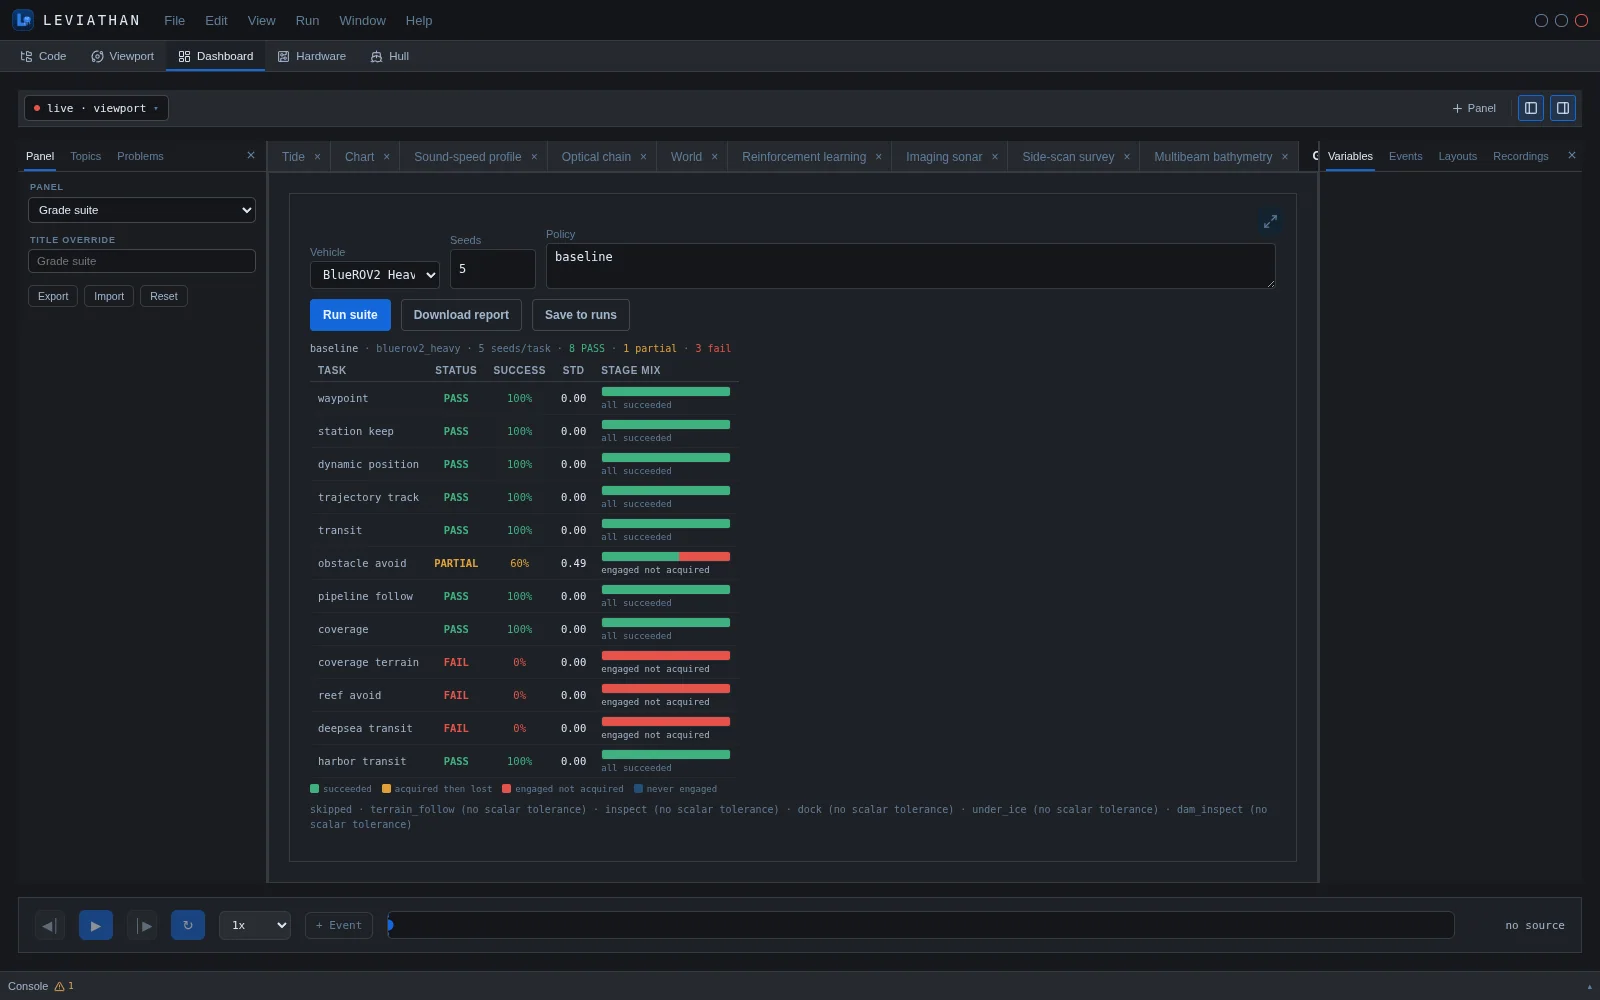The height and width of the screenshot is (1000, 1600).
Task: Add an Event to the timeline
Action: tap(339, 925)
